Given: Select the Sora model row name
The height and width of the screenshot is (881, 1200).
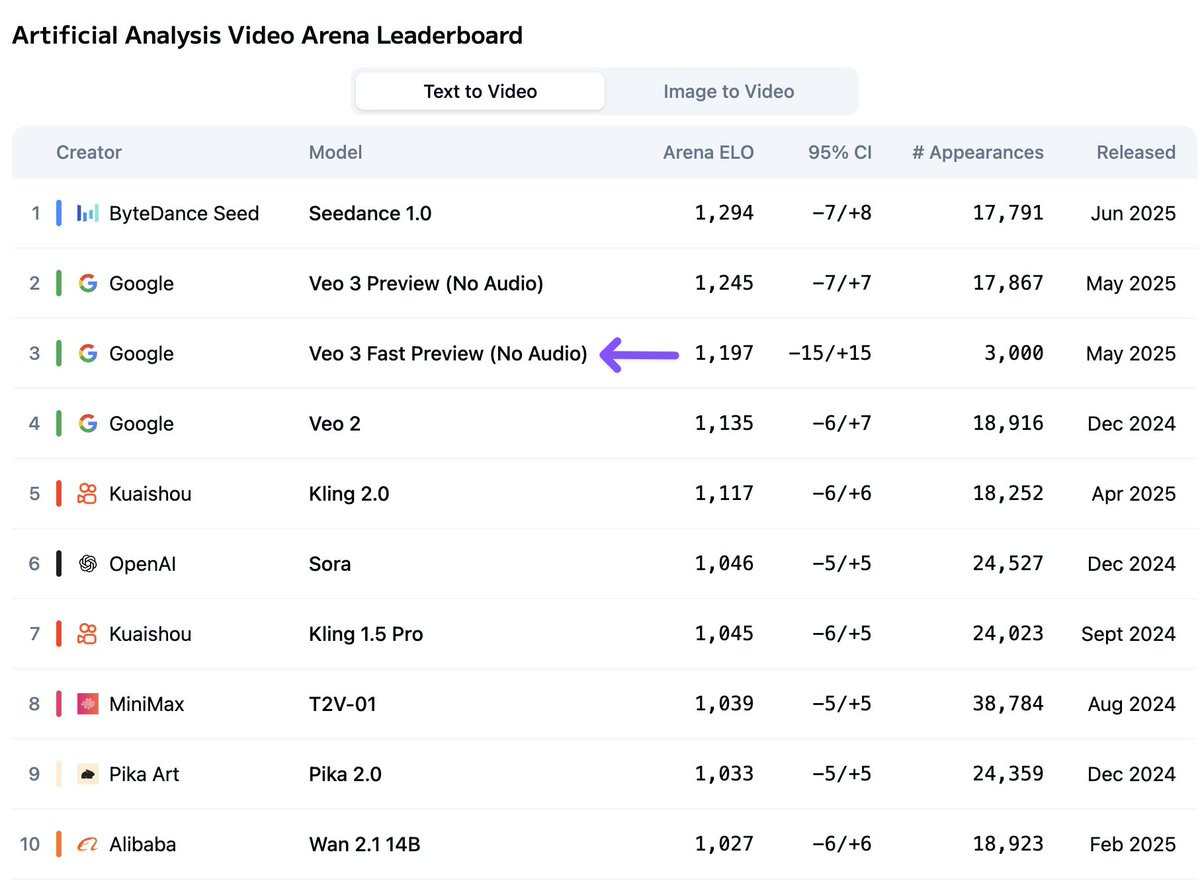Looking at the screenshot, I should (330, 564).
